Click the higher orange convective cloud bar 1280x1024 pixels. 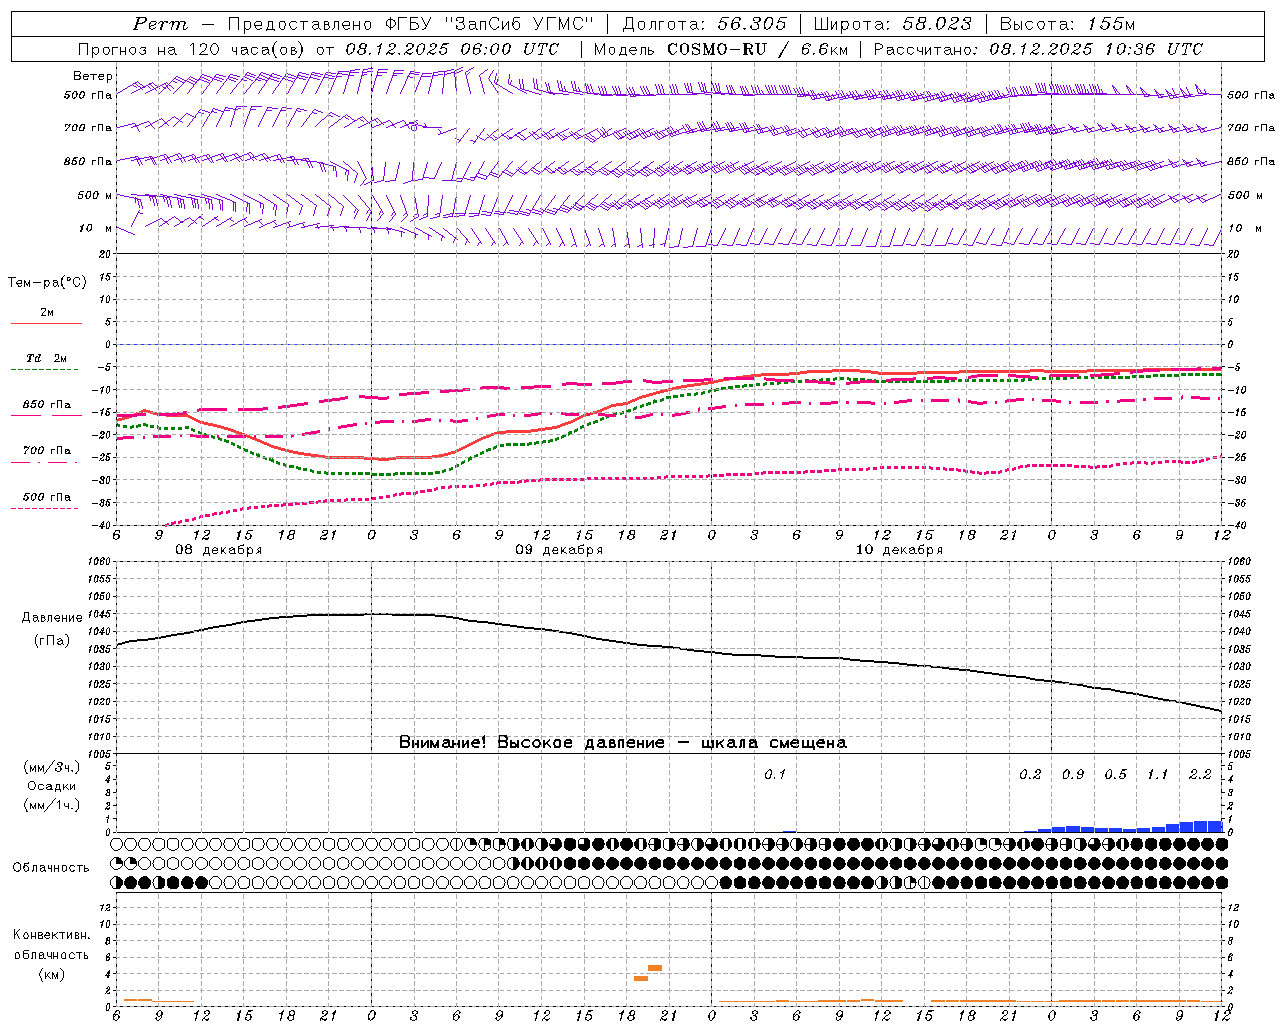pos(655,968)
